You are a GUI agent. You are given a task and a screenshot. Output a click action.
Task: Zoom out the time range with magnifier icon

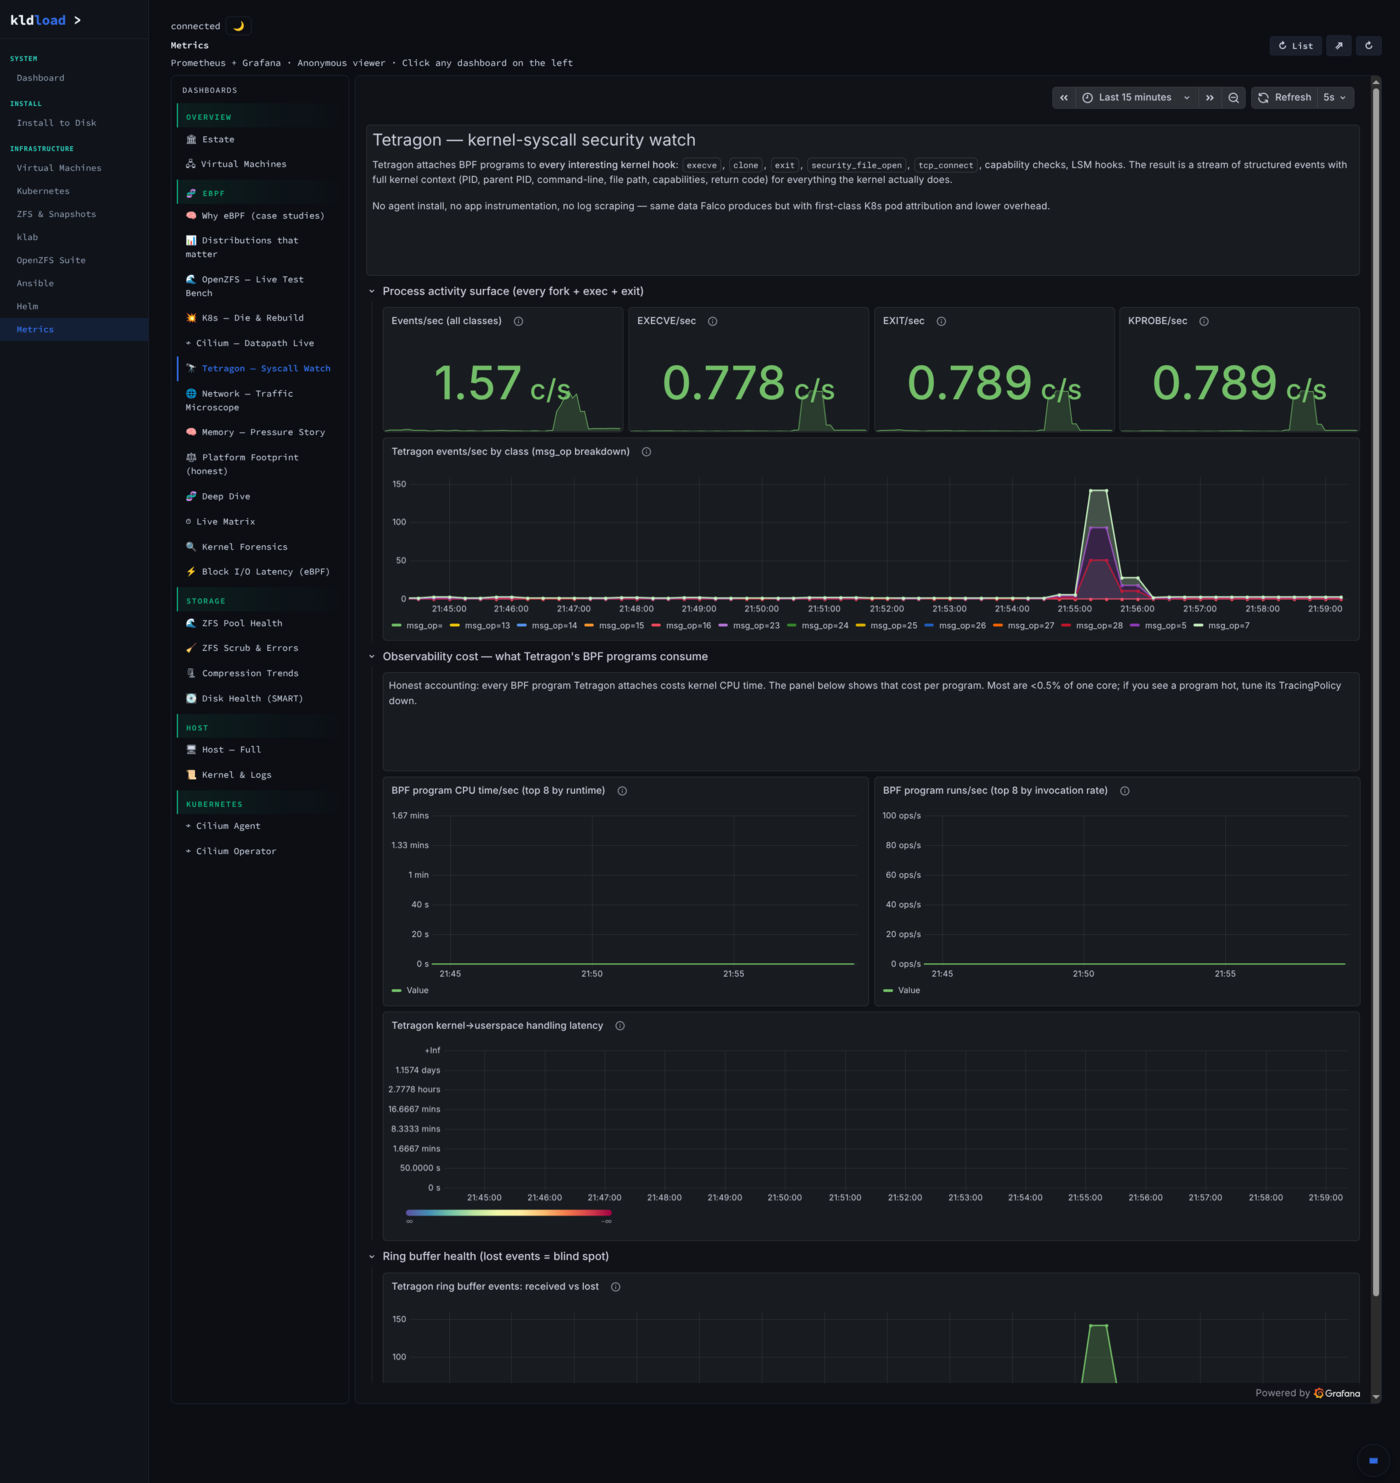[1233, 97]
